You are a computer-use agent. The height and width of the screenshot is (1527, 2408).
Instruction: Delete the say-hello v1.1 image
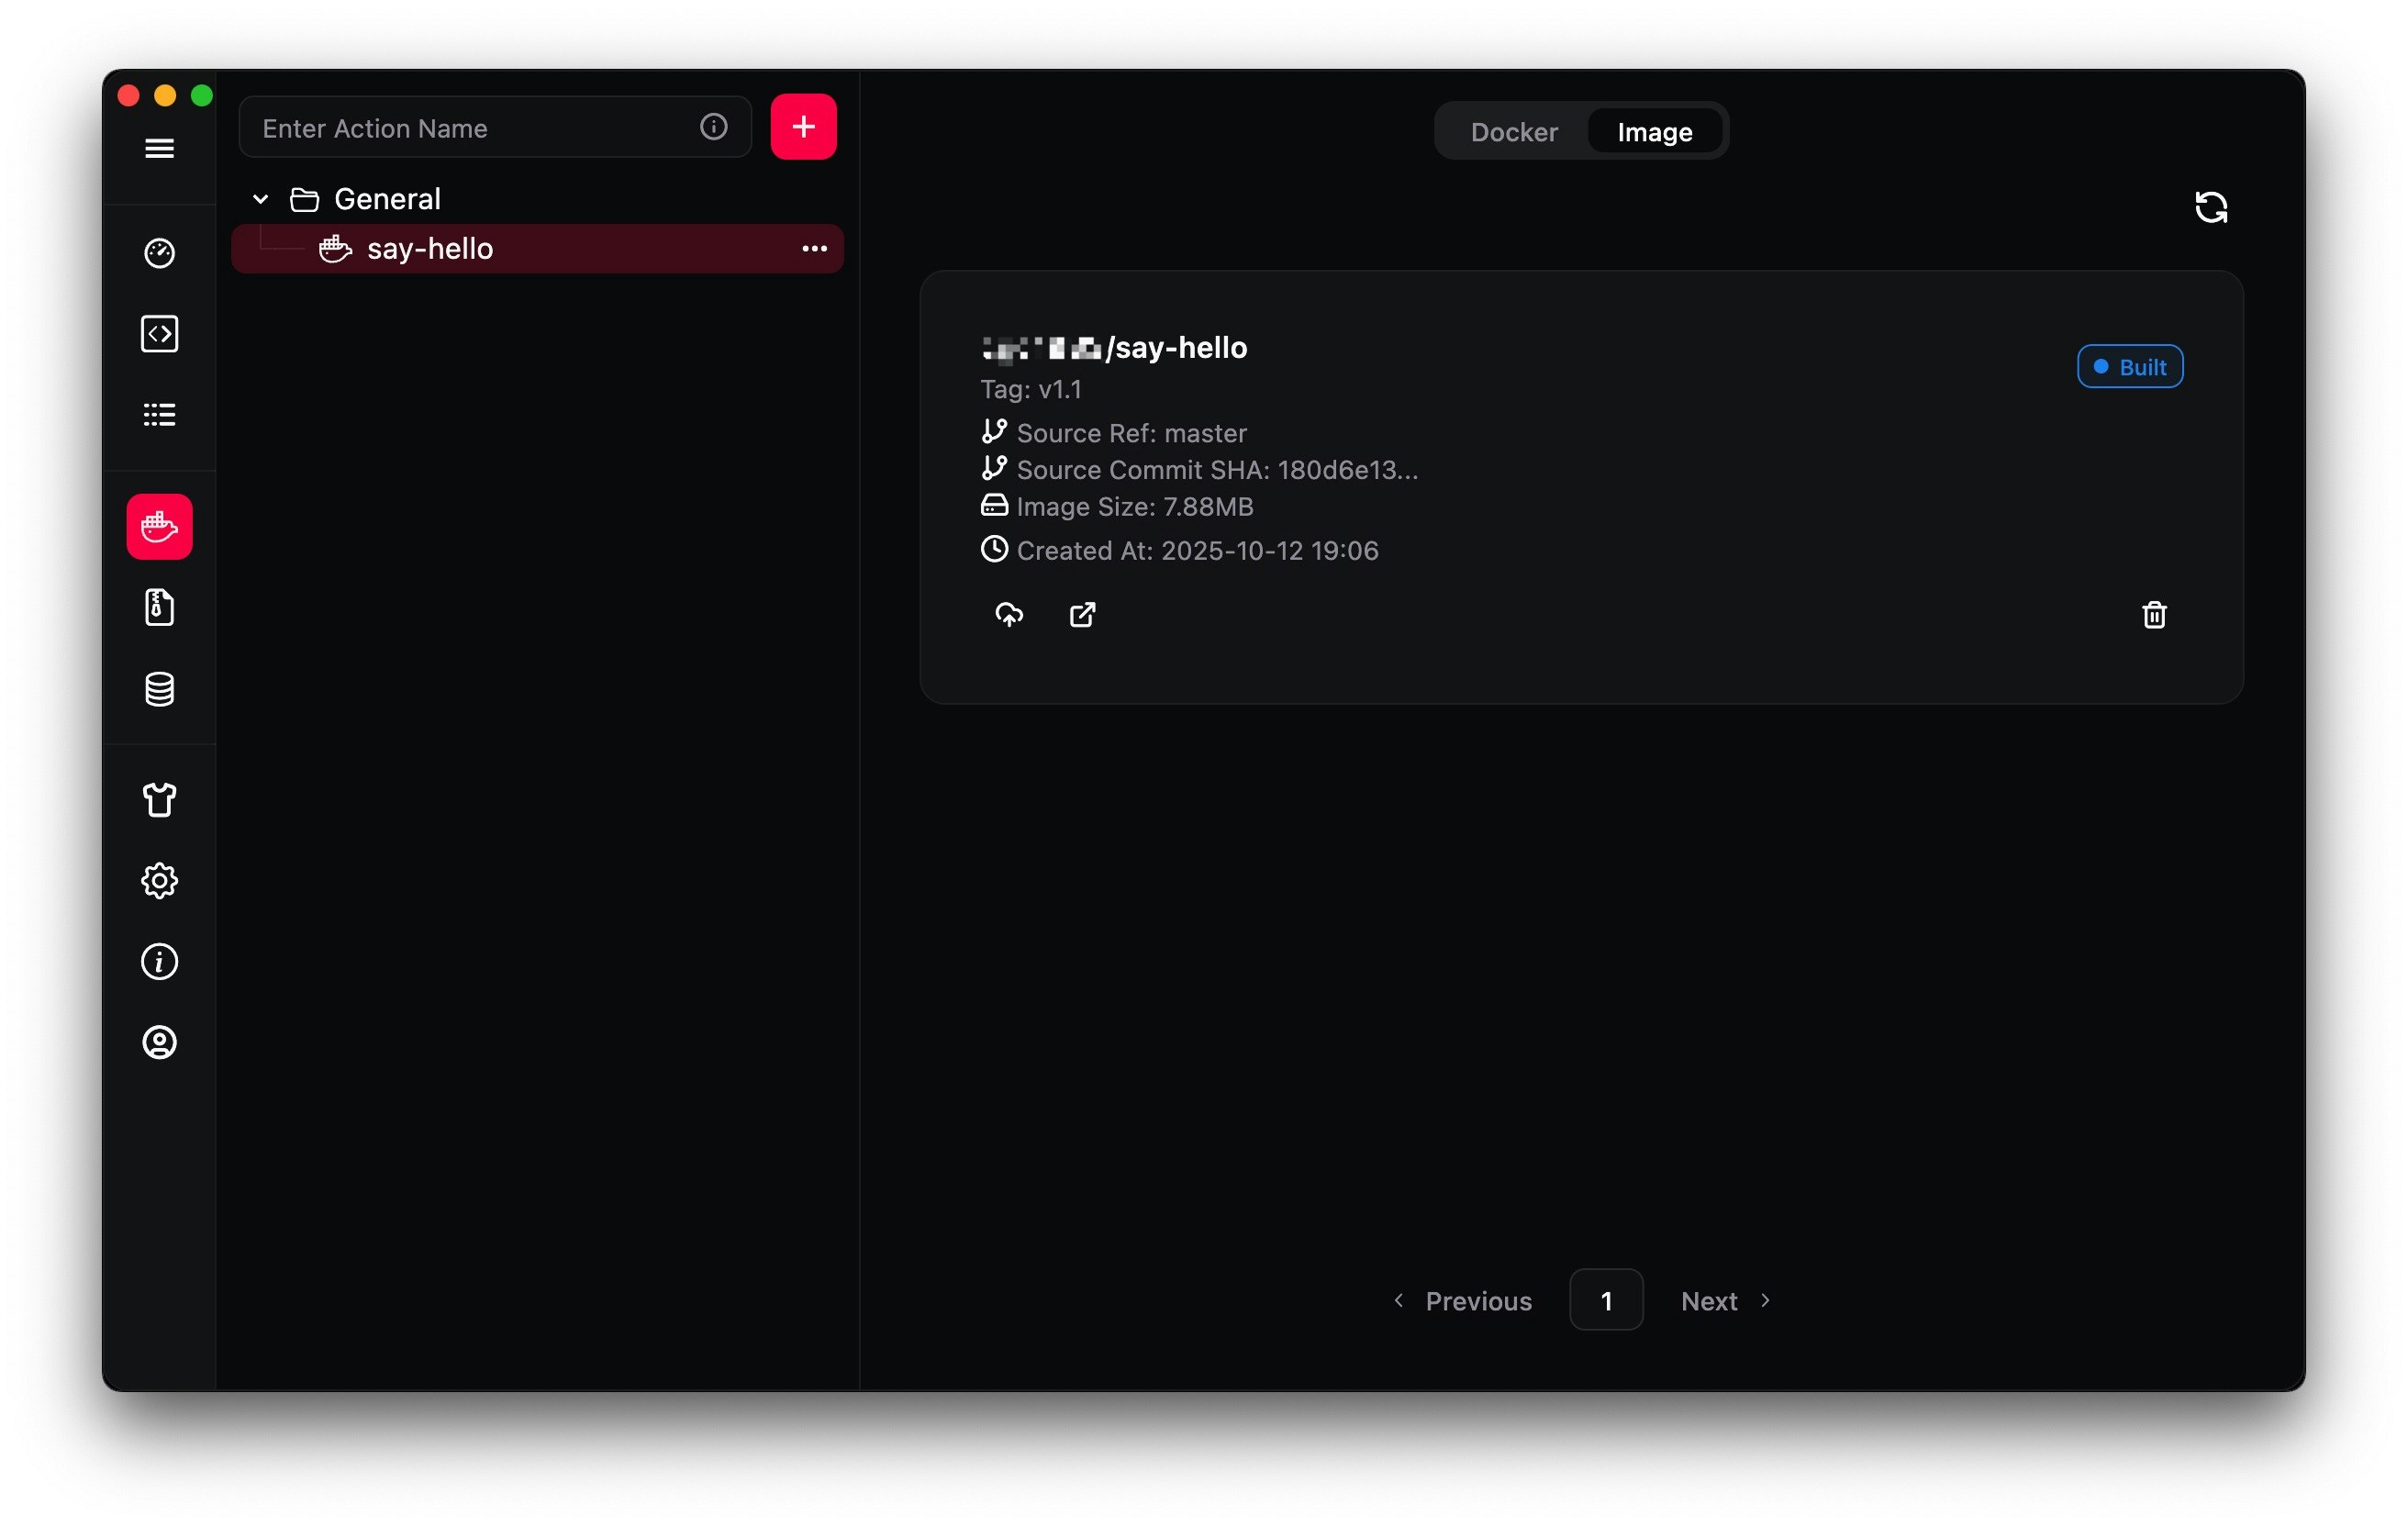2154,615
